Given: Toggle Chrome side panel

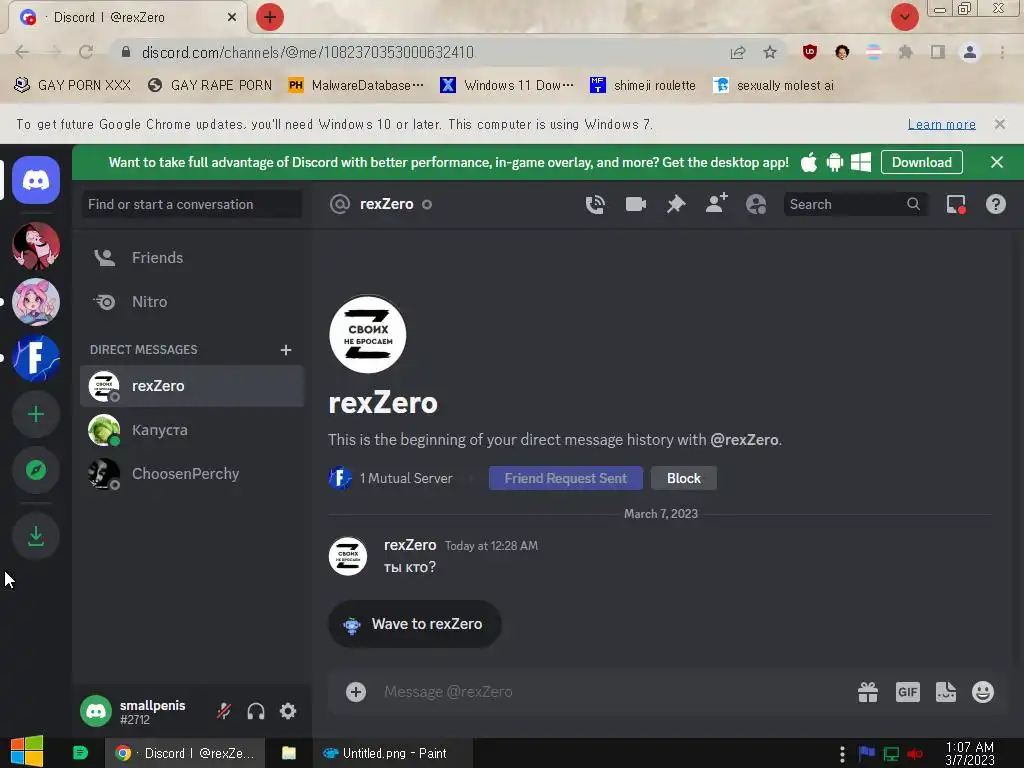Looking at the screenshot, I should pyautogui.click(x=938, y=52).
